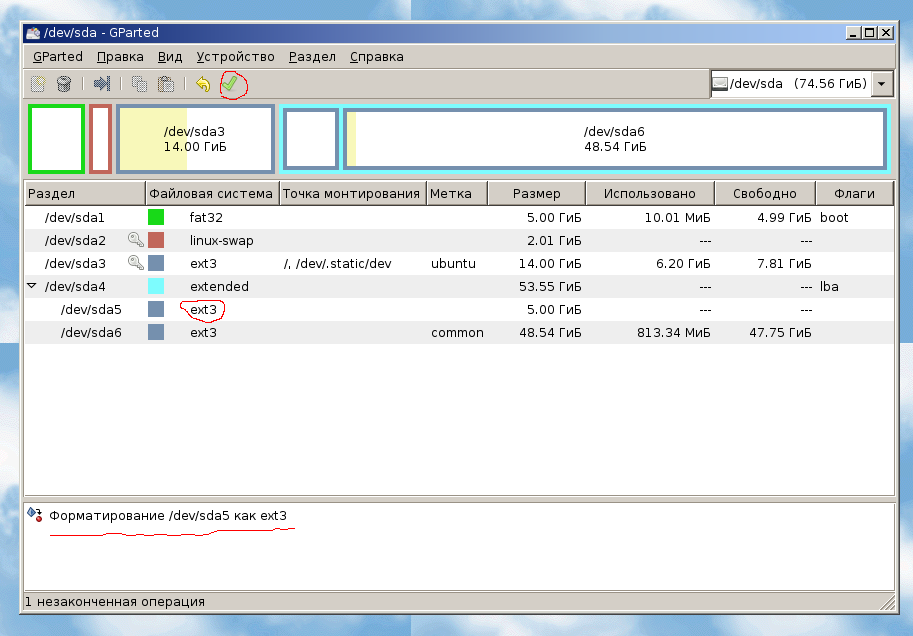
Task: Click key icon on /dev/sda3 row
Action: pyautogui.click(x=136, y=263)
